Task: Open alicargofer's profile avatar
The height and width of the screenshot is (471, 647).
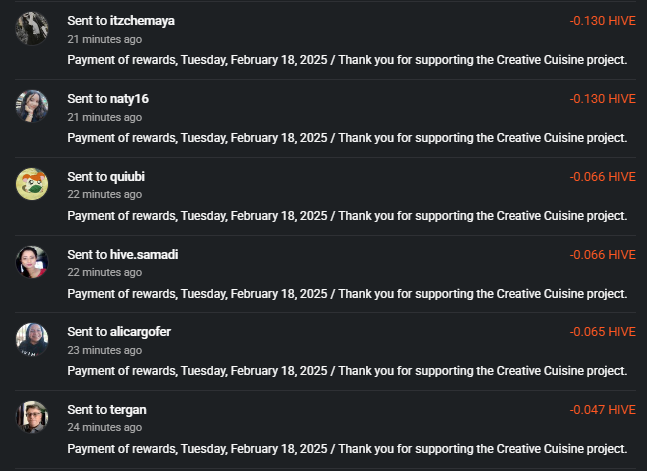Action: click(x=32, y=339)
